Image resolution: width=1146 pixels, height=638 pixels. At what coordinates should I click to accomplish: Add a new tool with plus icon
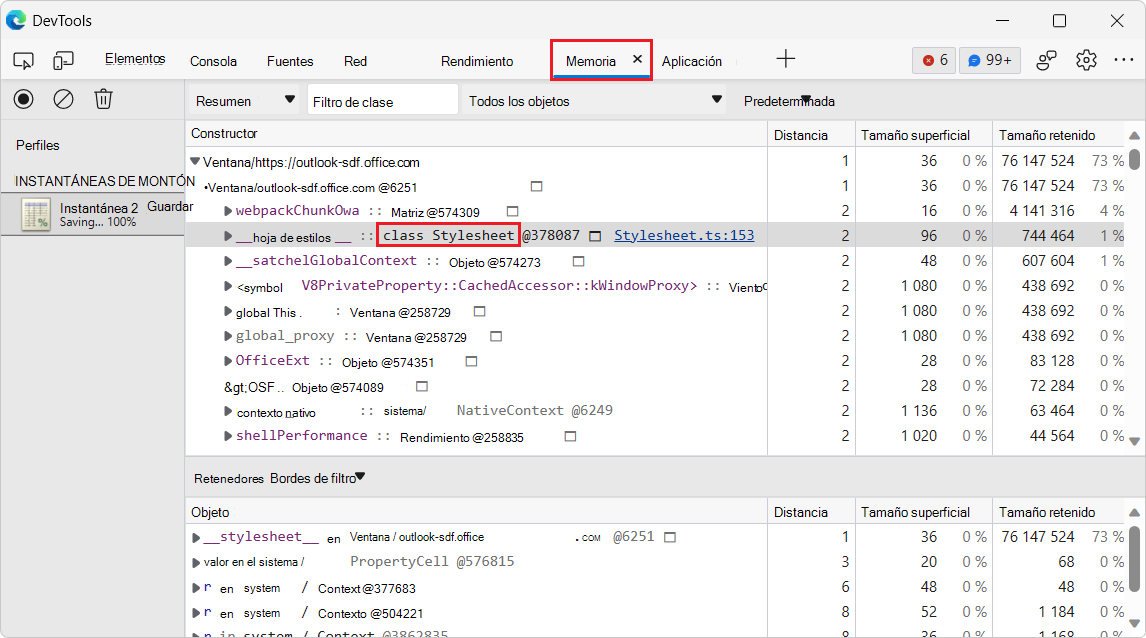786,58
